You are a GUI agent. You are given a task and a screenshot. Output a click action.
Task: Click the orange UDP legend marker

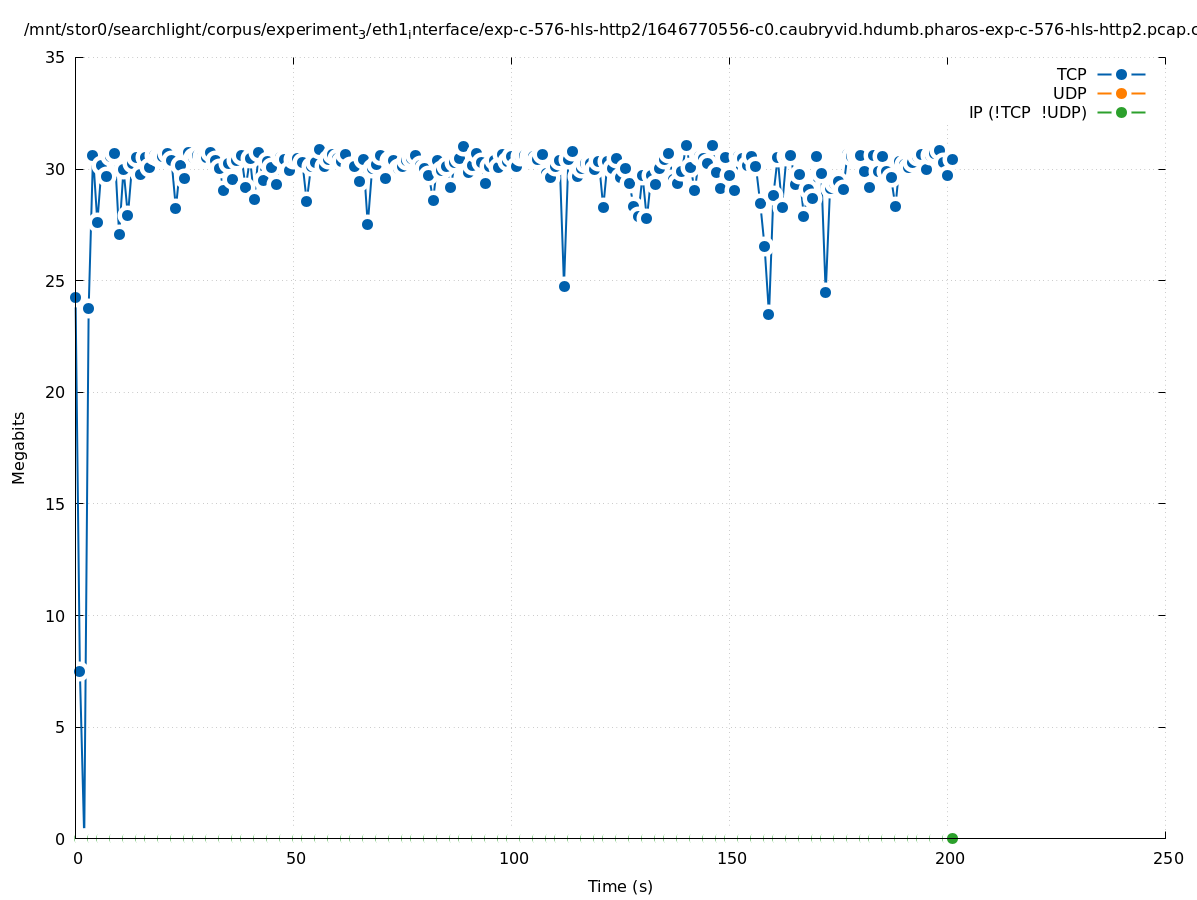(x=1121, y=93)
